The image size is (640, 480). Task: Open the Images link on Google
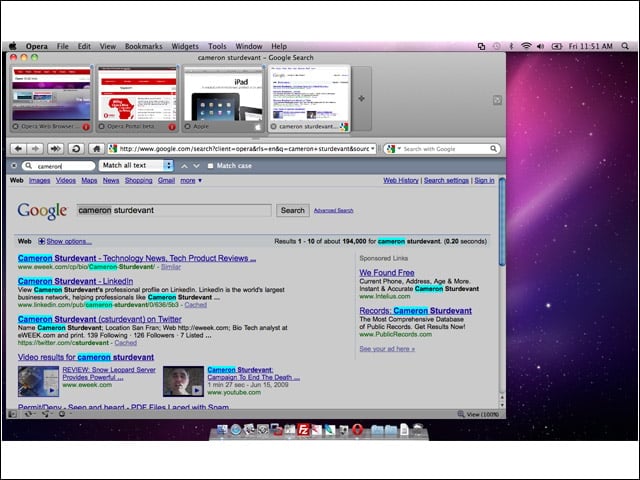point(40,180)
